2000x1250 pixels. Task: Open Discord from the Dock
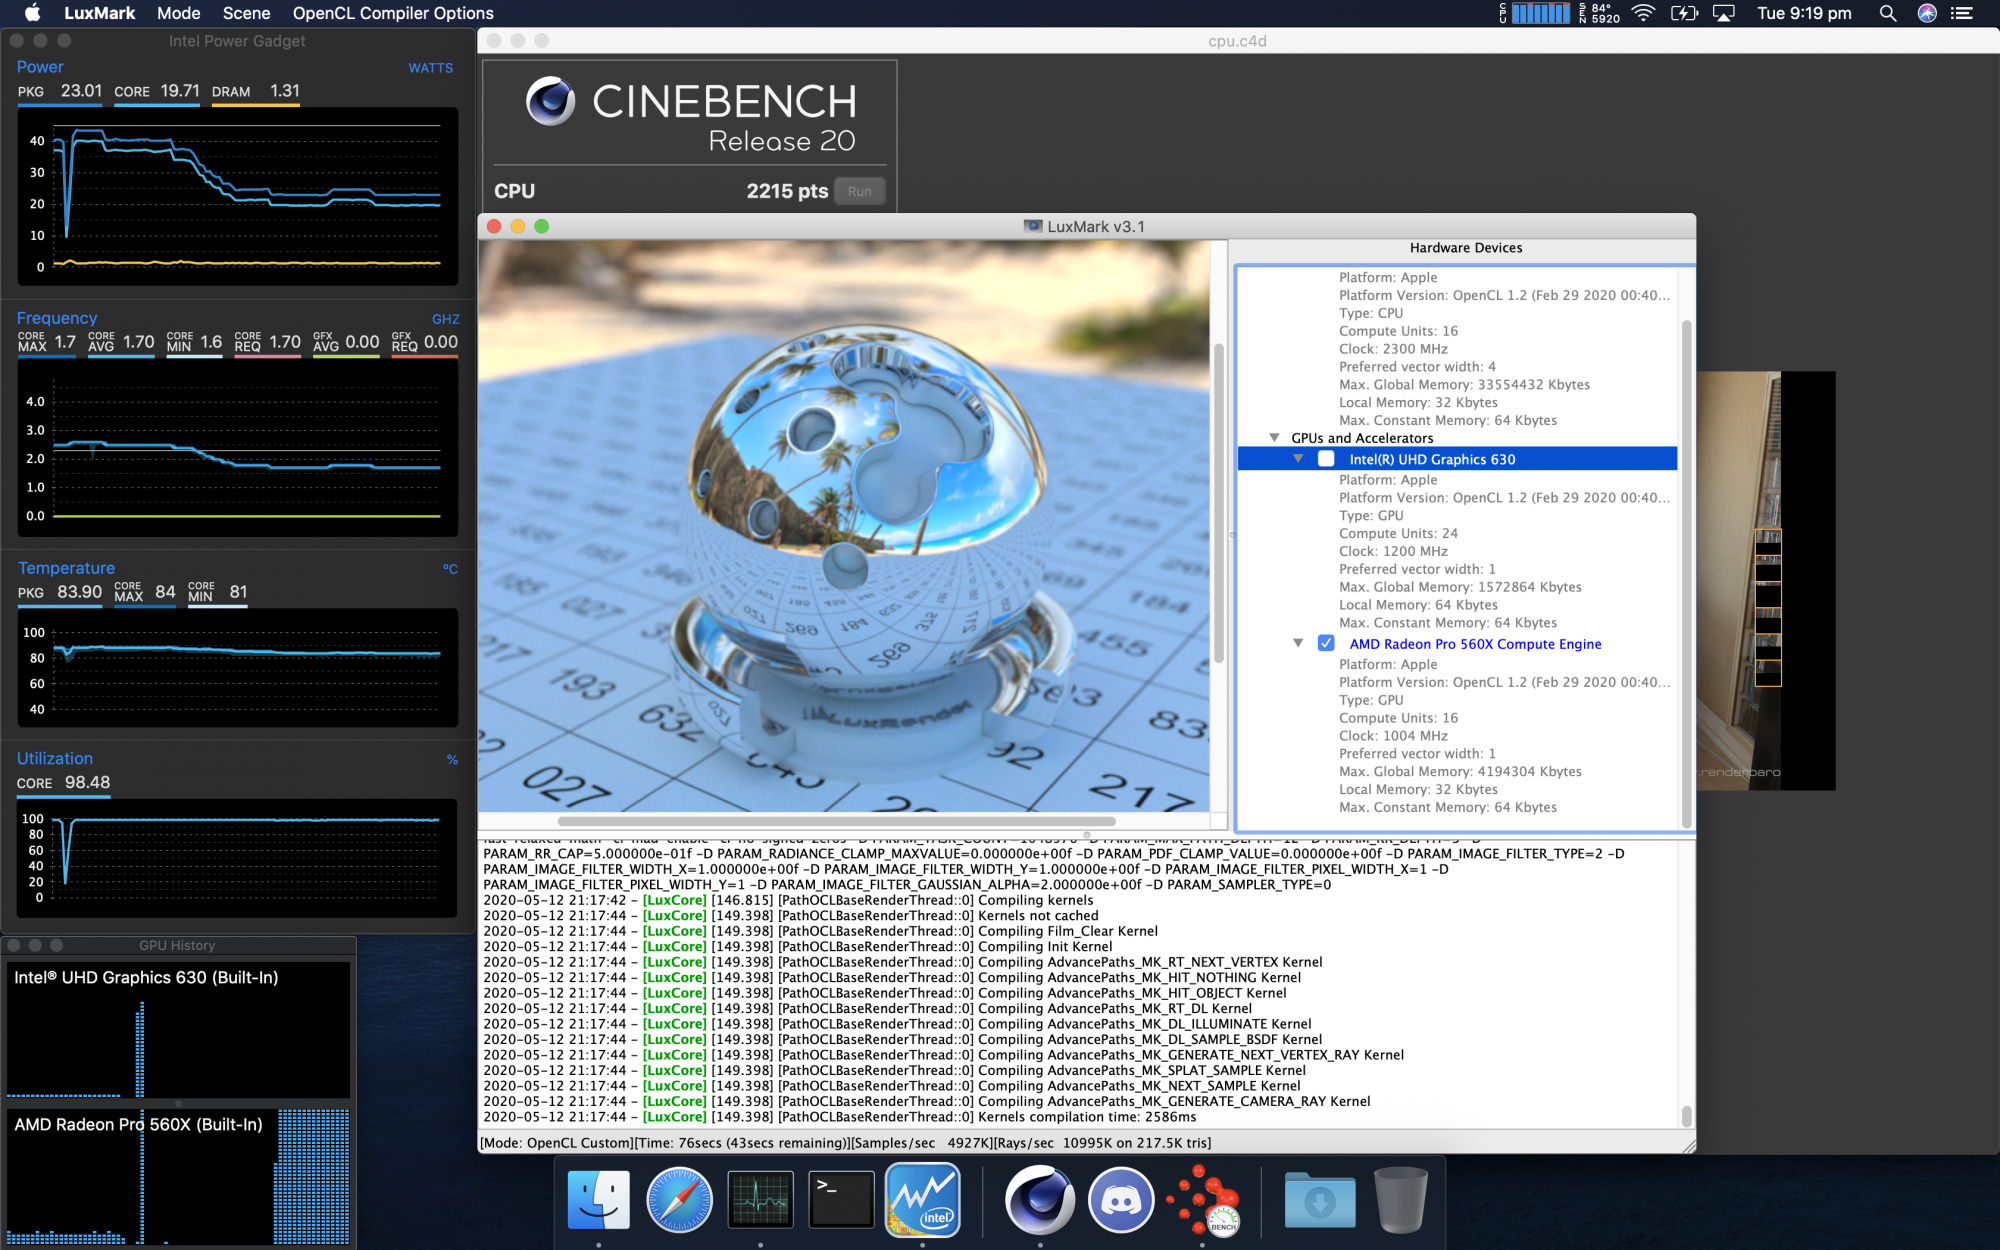1121,1199
